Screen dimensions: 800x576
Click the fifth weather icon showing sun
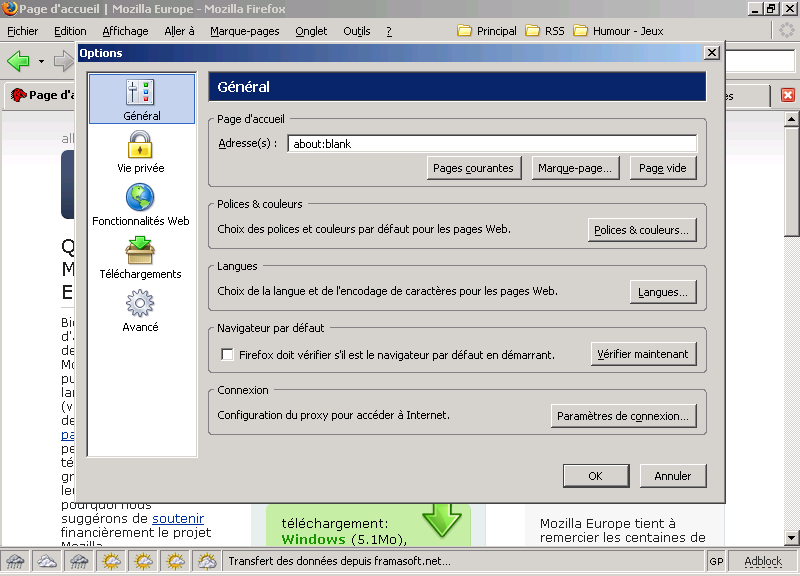(143, 561)
